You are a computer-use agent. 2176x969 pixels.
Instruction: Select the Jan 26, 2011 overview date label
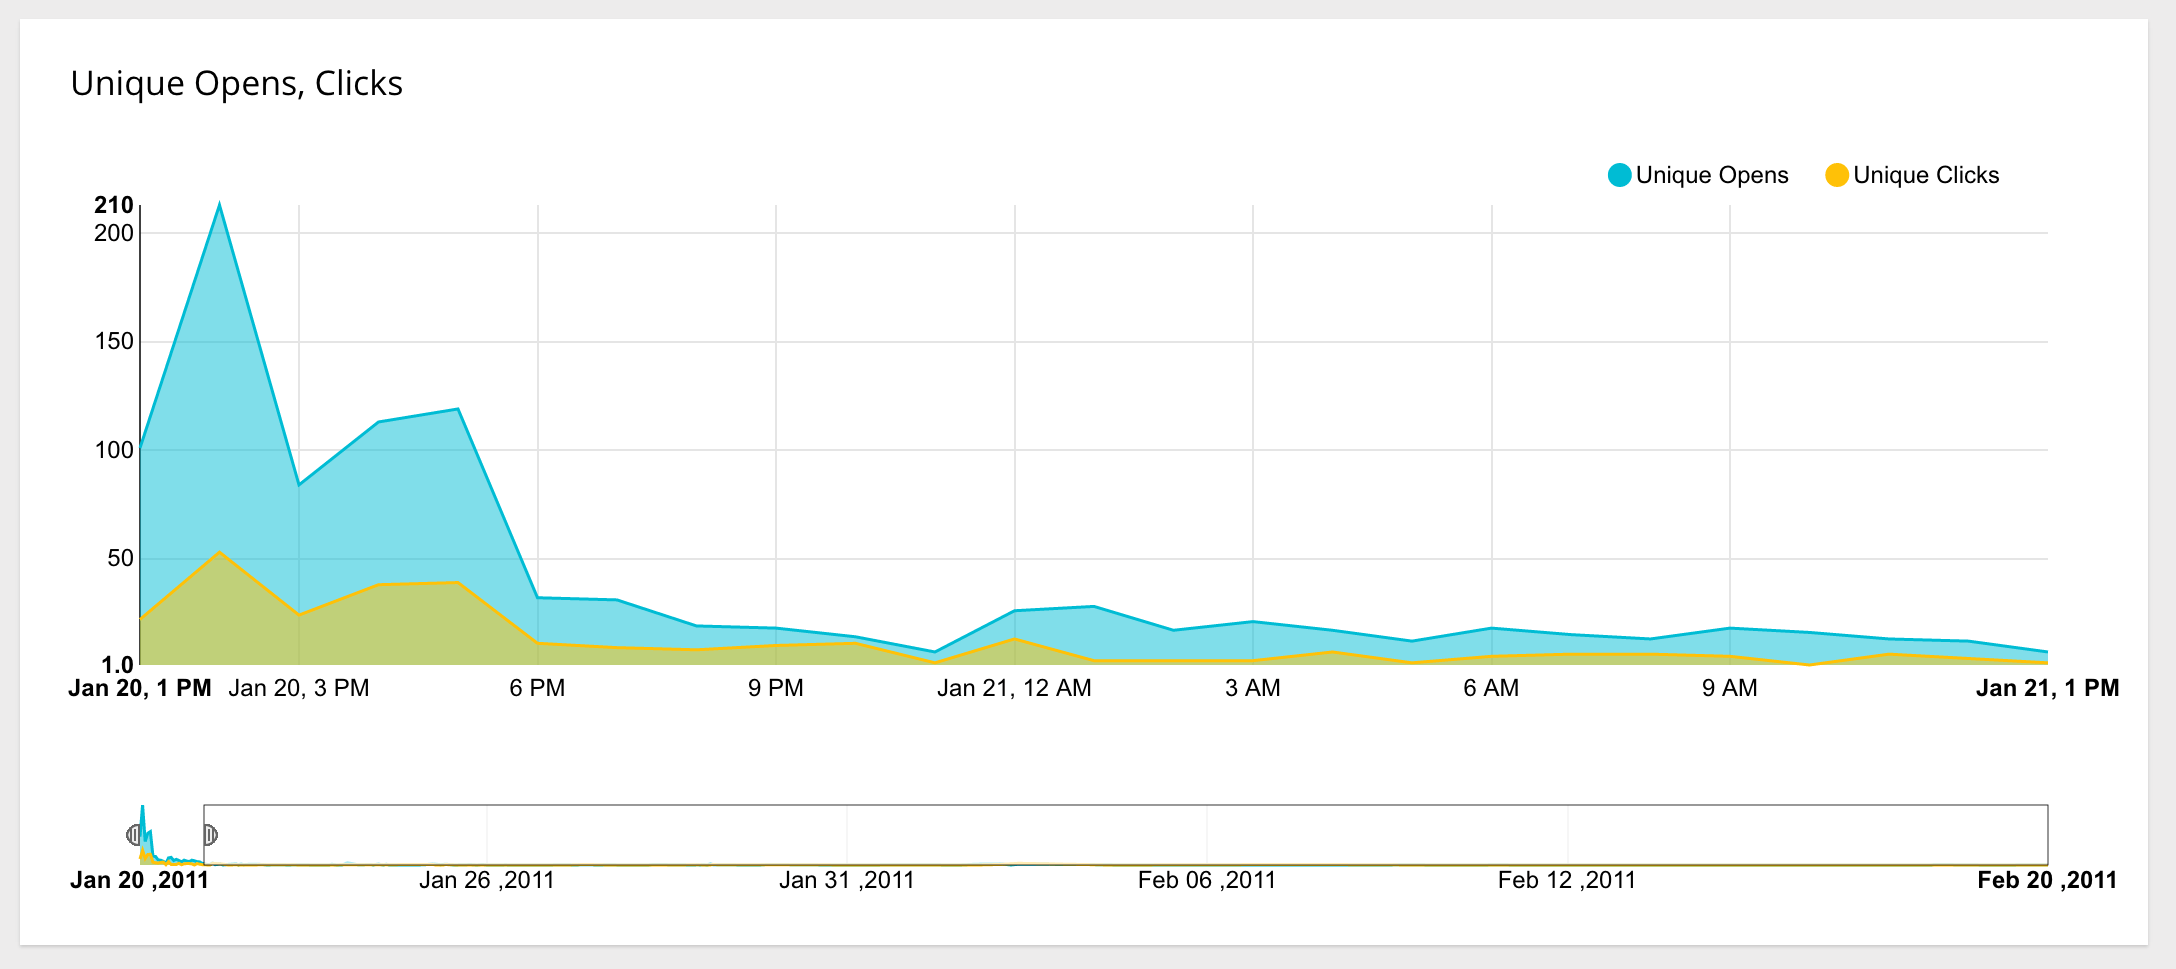(488, 880)
